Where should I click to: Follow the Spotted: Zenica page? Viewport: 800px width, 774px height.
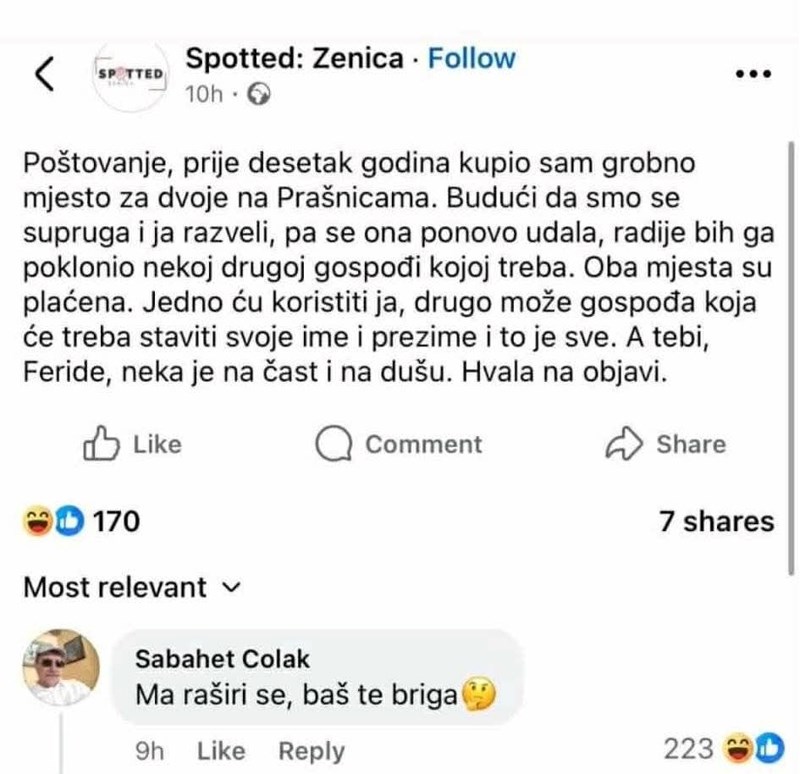[x=471, y=58]
